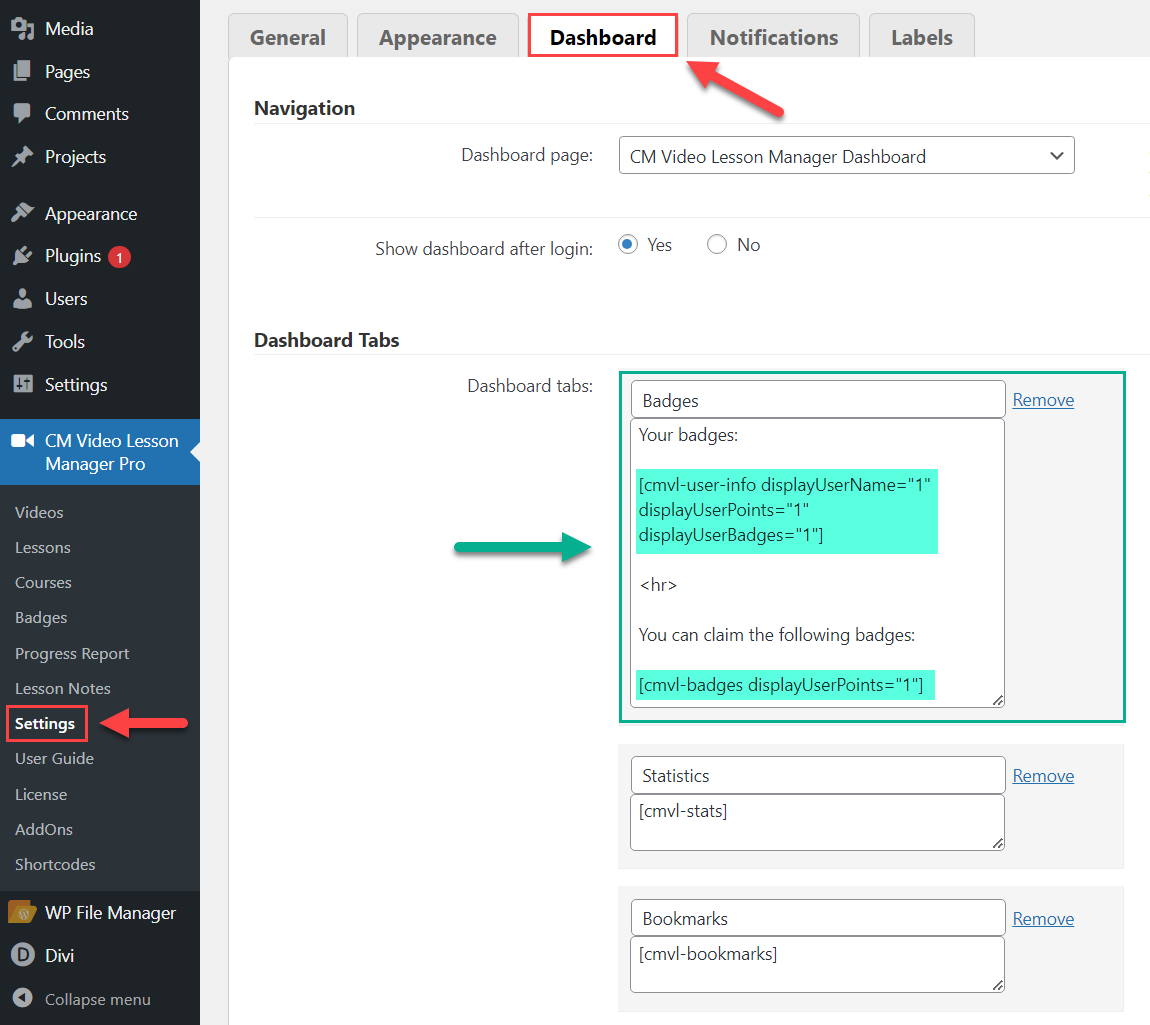The height and width of the screenshot is (1025, 1150).
Task: Open Lesson Notes submenu item
Action: 62,688
